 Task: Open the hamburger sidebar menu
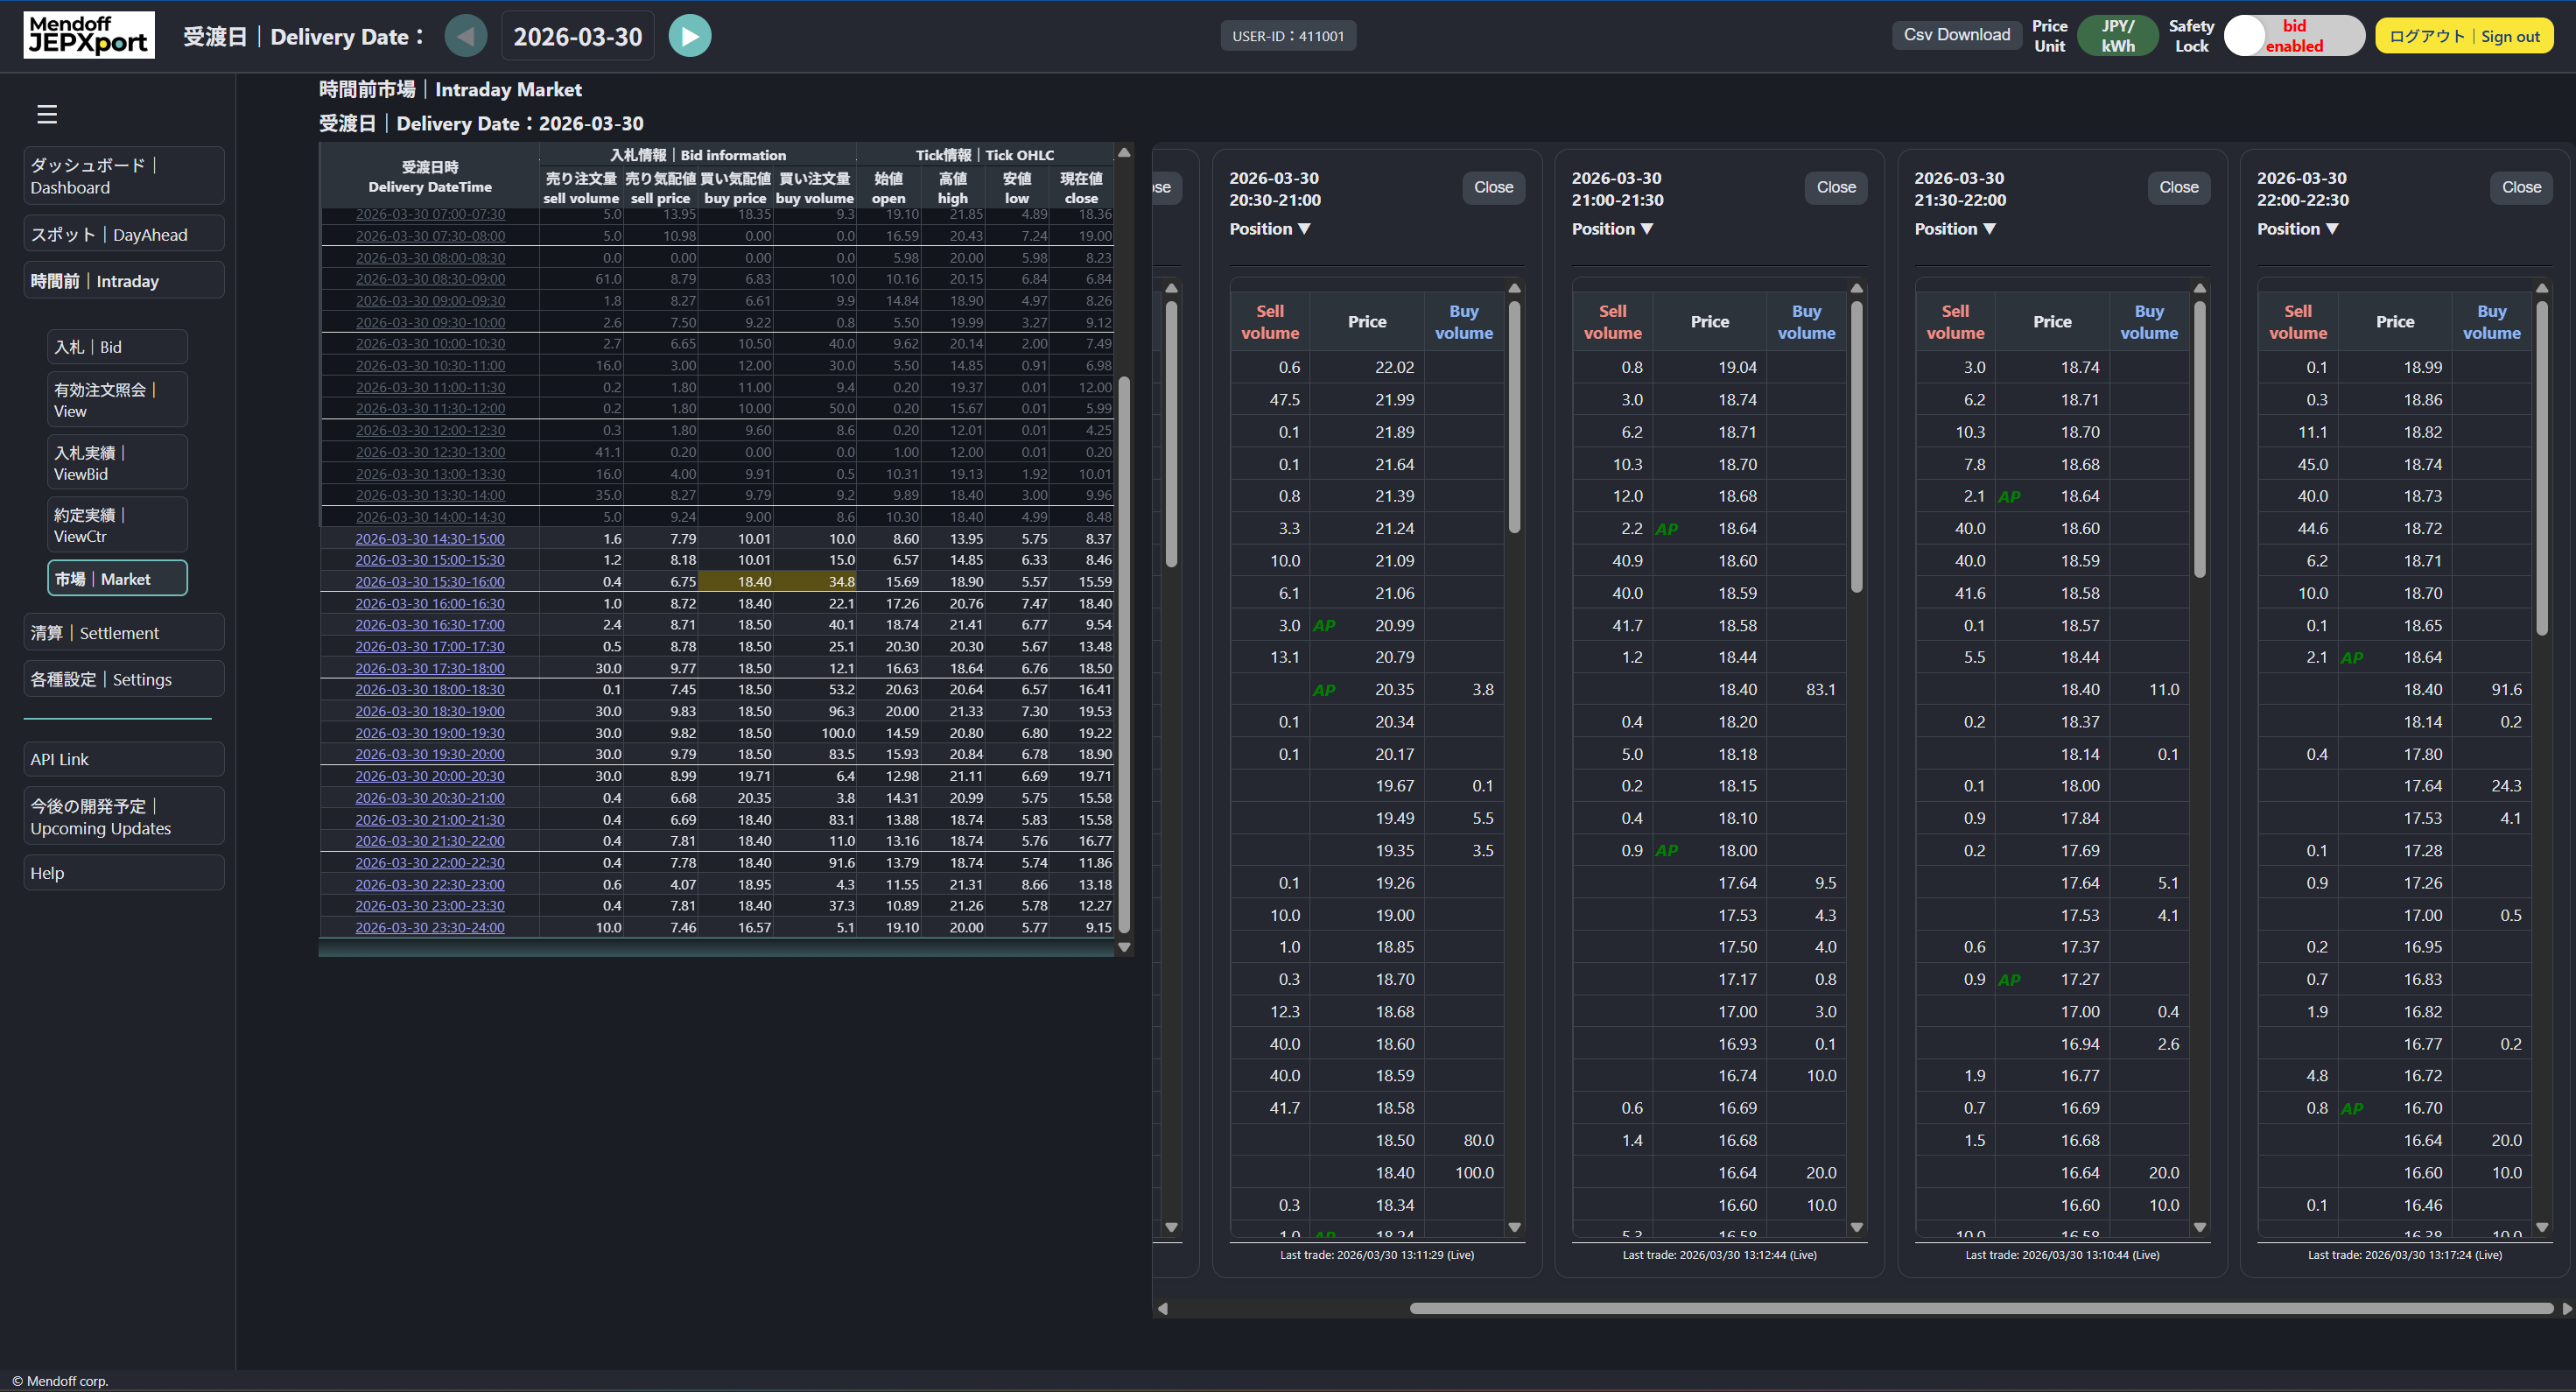click(47, 114)
